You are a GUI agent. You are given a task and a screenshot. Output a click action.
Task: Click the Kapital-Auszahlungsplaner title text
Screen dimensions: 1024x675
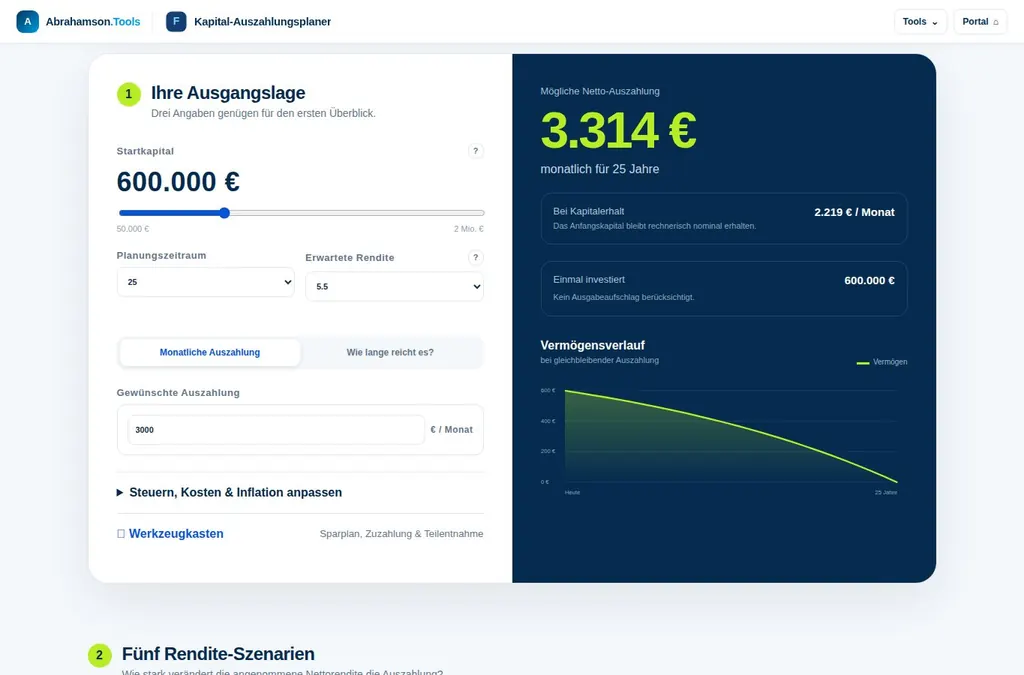(x=263, y=22)
